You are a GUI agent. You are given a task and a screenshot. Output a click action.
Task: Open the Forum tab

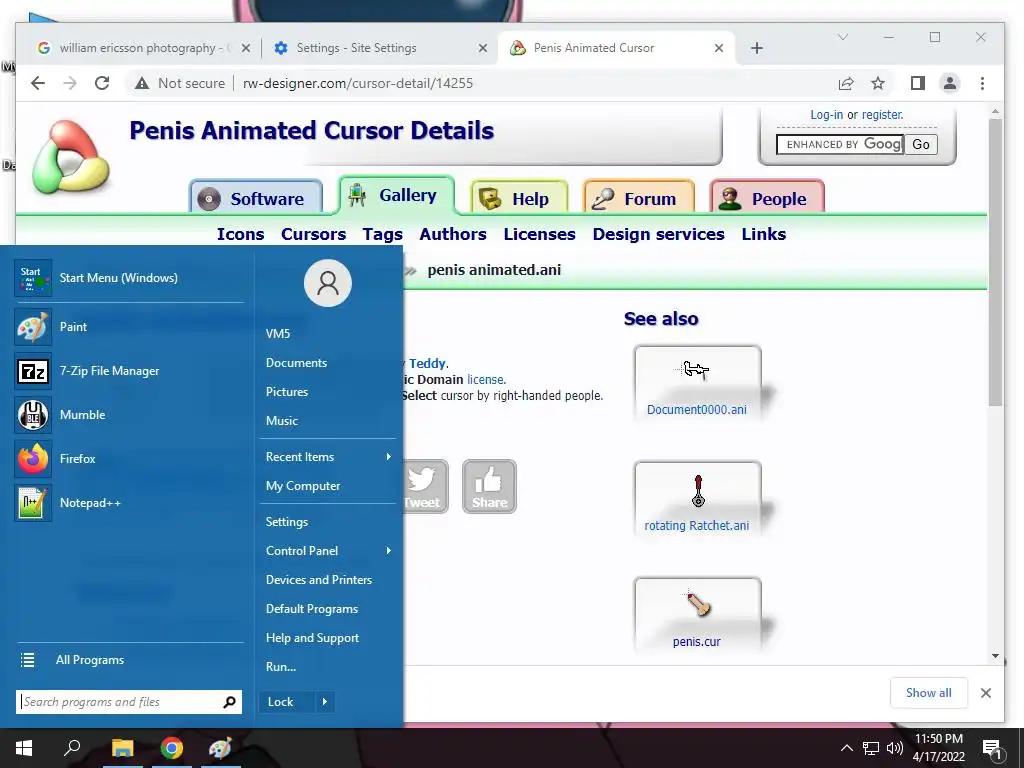[639, 198]
